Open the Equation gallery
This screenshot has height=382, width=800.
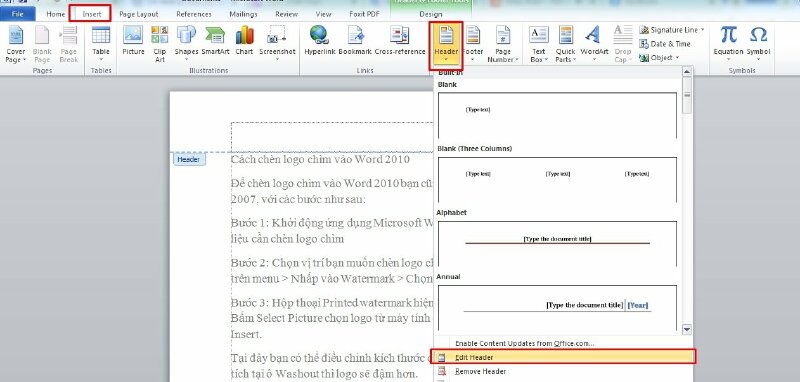[x=728, y=44]
